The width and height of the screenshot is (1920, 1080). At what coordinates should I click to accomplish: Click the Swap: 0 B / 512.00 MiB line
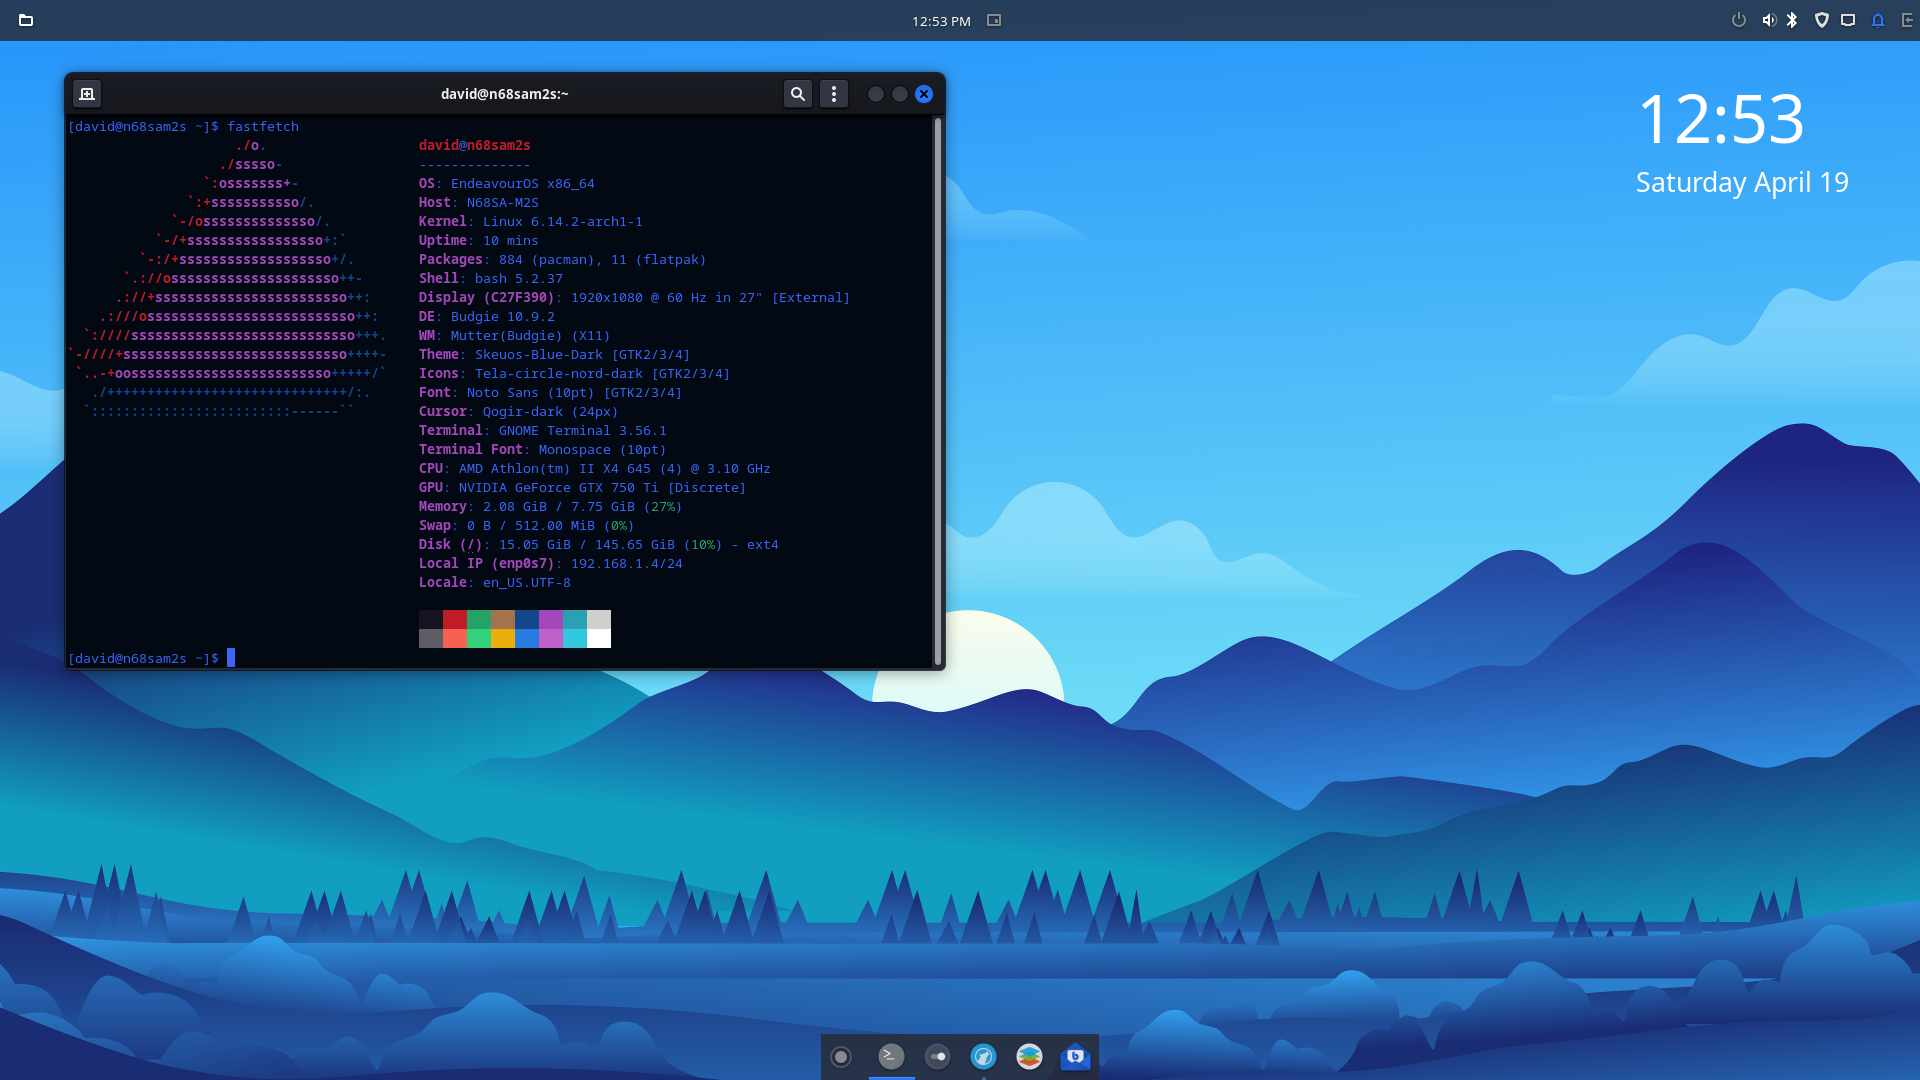tap(527, 526)
